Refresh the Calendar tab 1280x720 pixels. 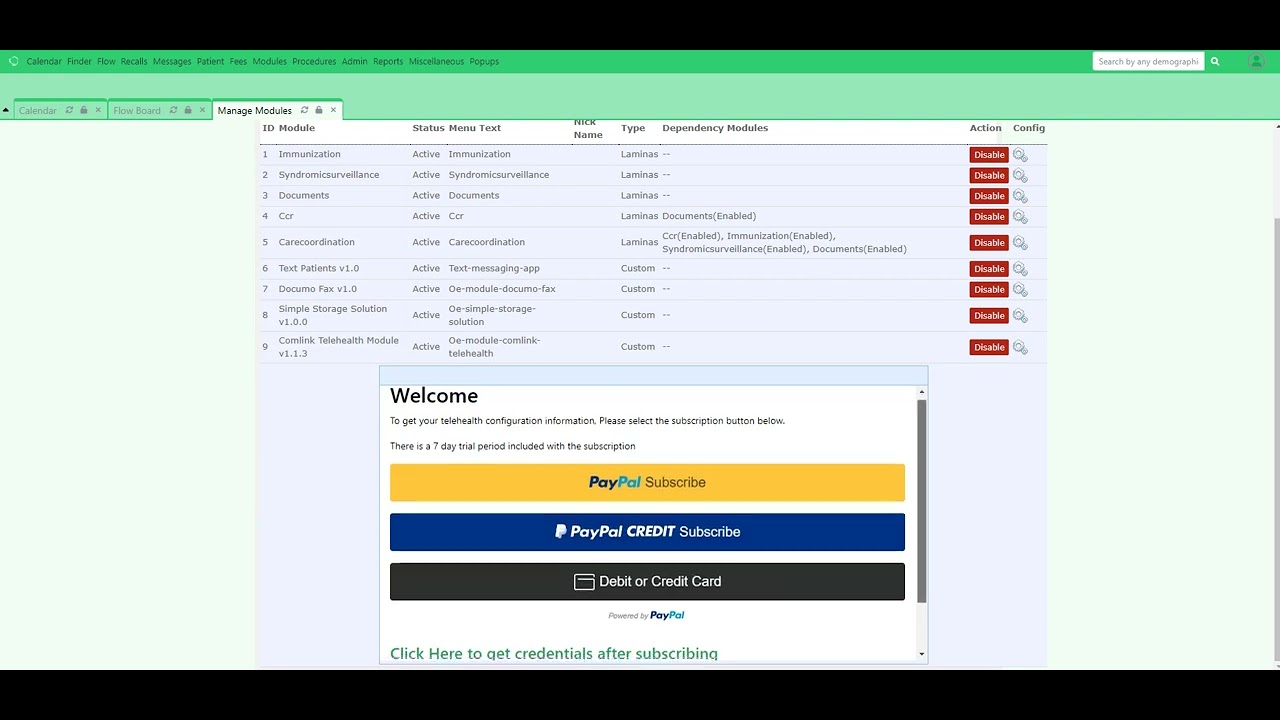click(69, 110)
